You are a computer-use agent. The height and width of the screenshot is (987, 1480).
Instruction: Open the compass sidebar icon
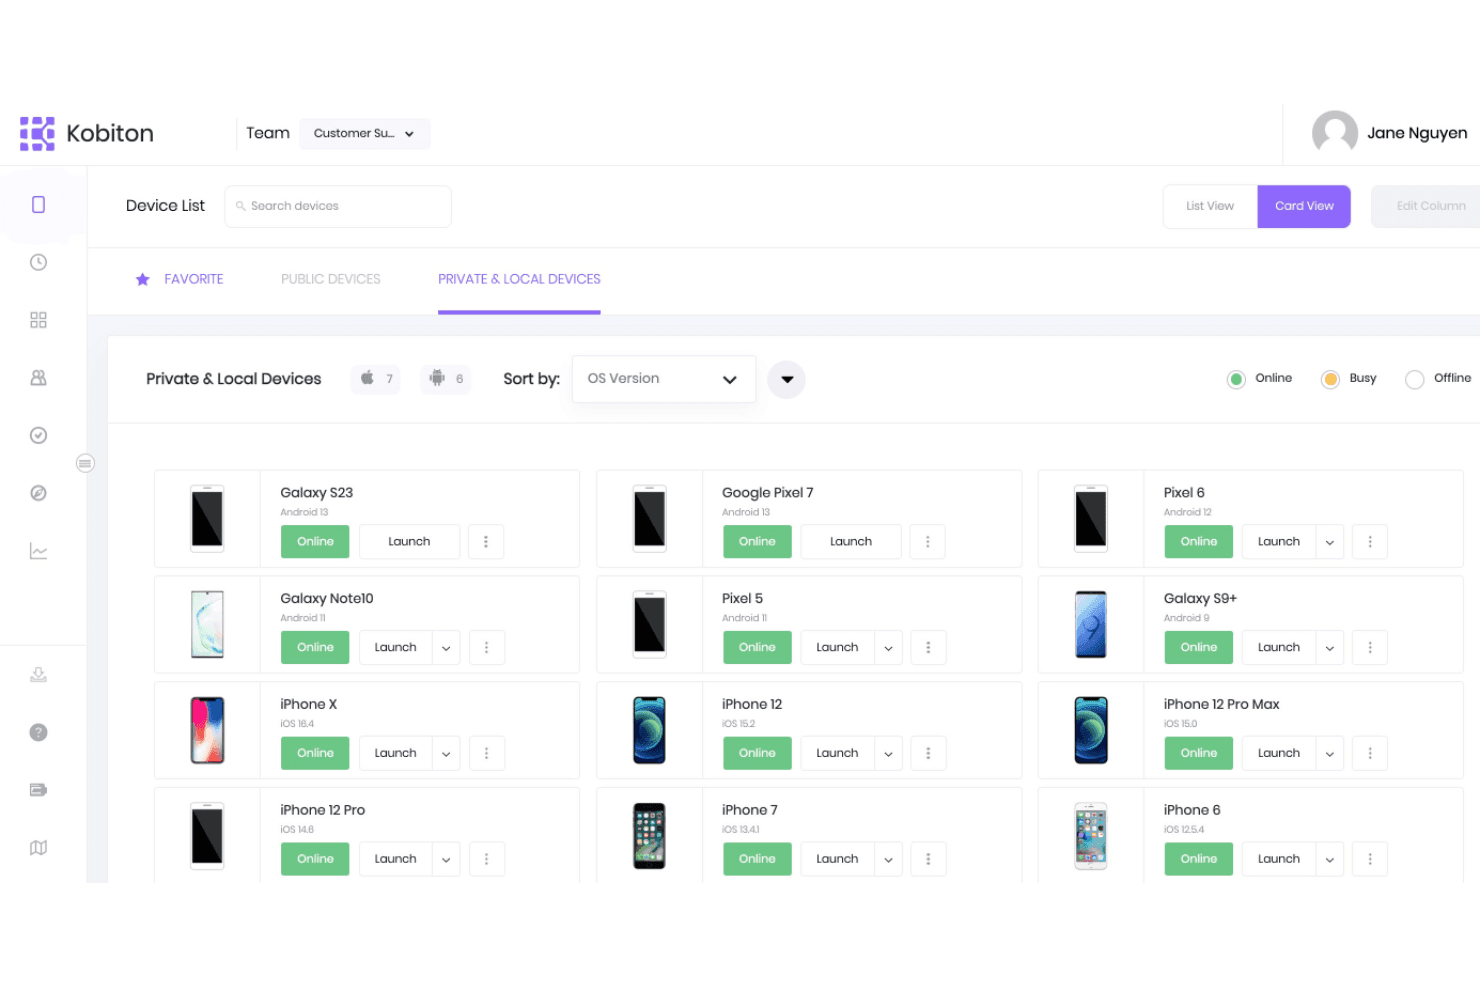click(x=38, y=493)
